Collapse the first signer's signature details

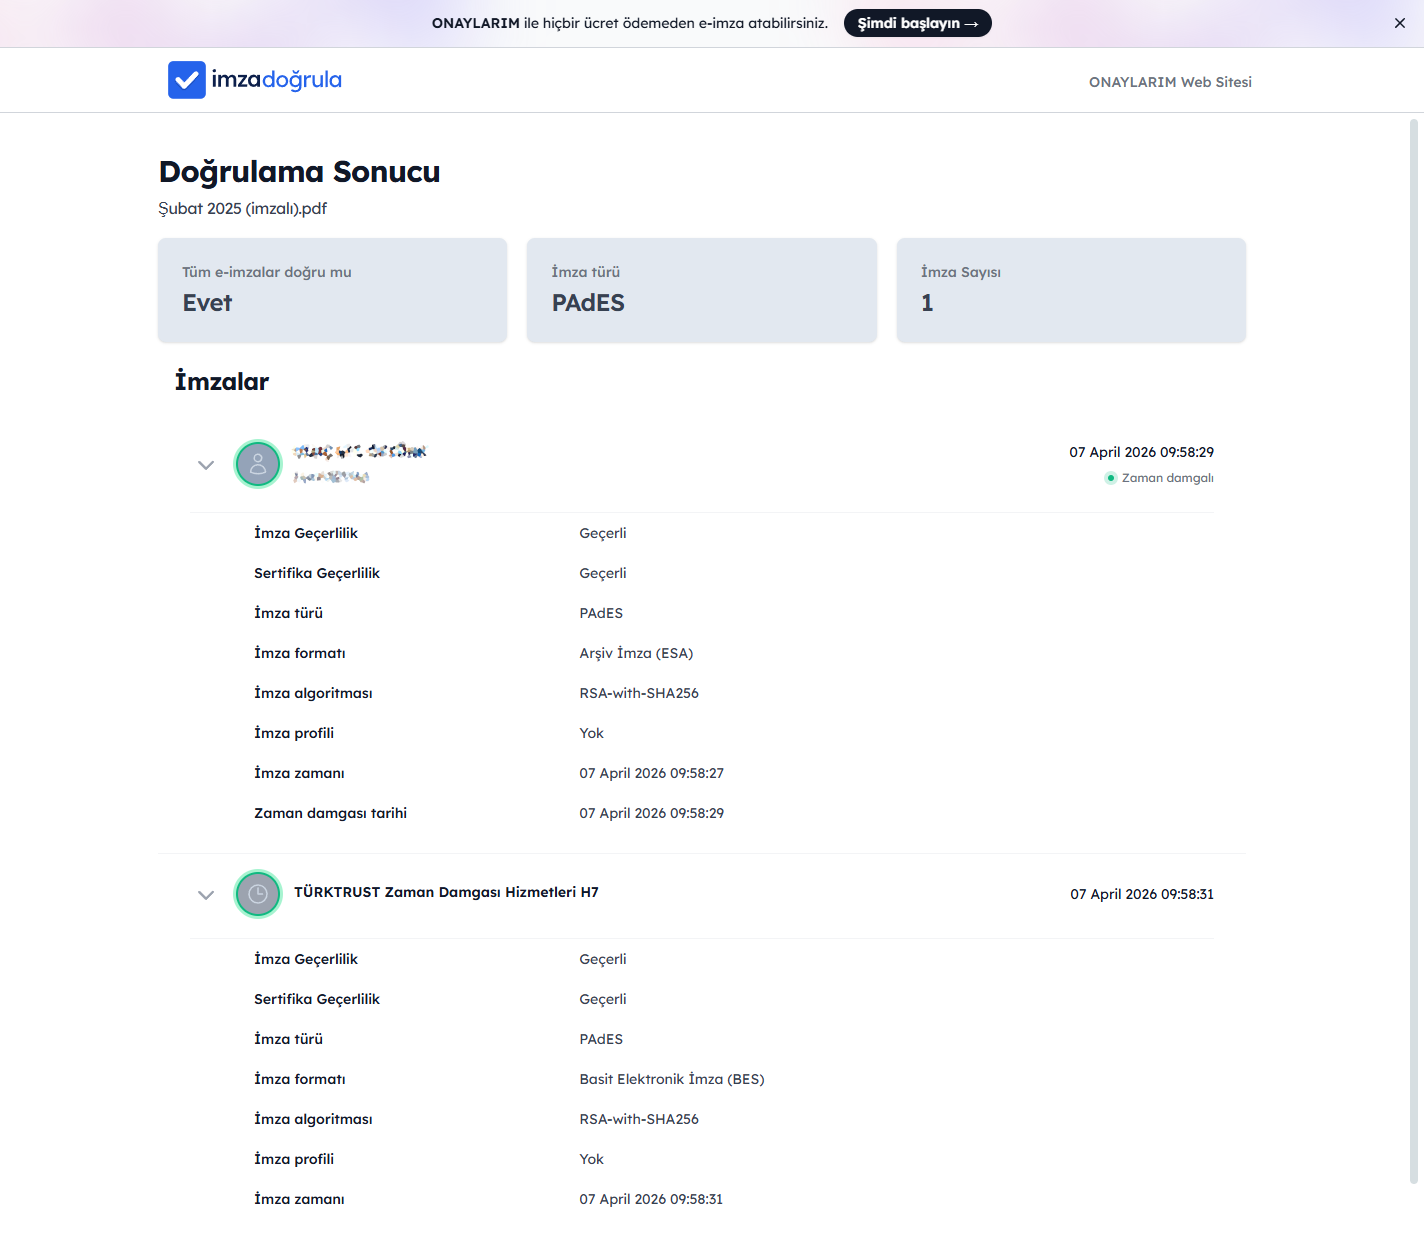(206, 465)
